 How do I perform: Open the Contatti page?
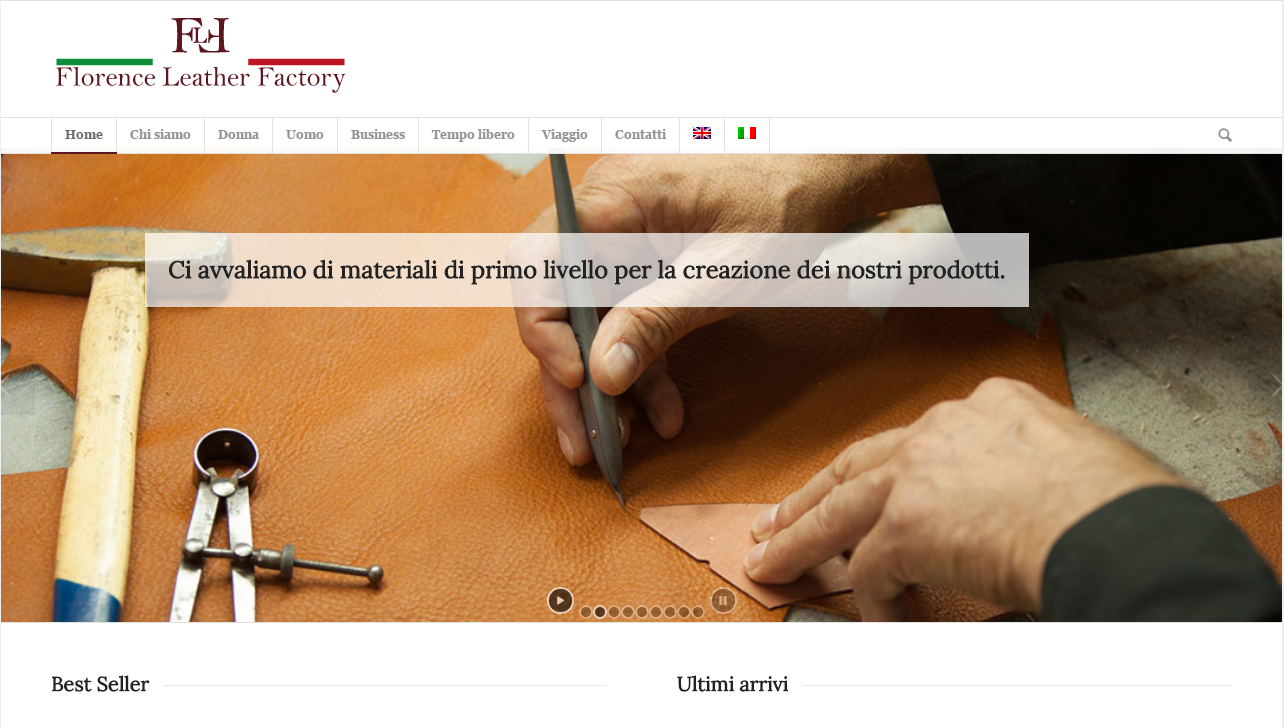point(640,135)
